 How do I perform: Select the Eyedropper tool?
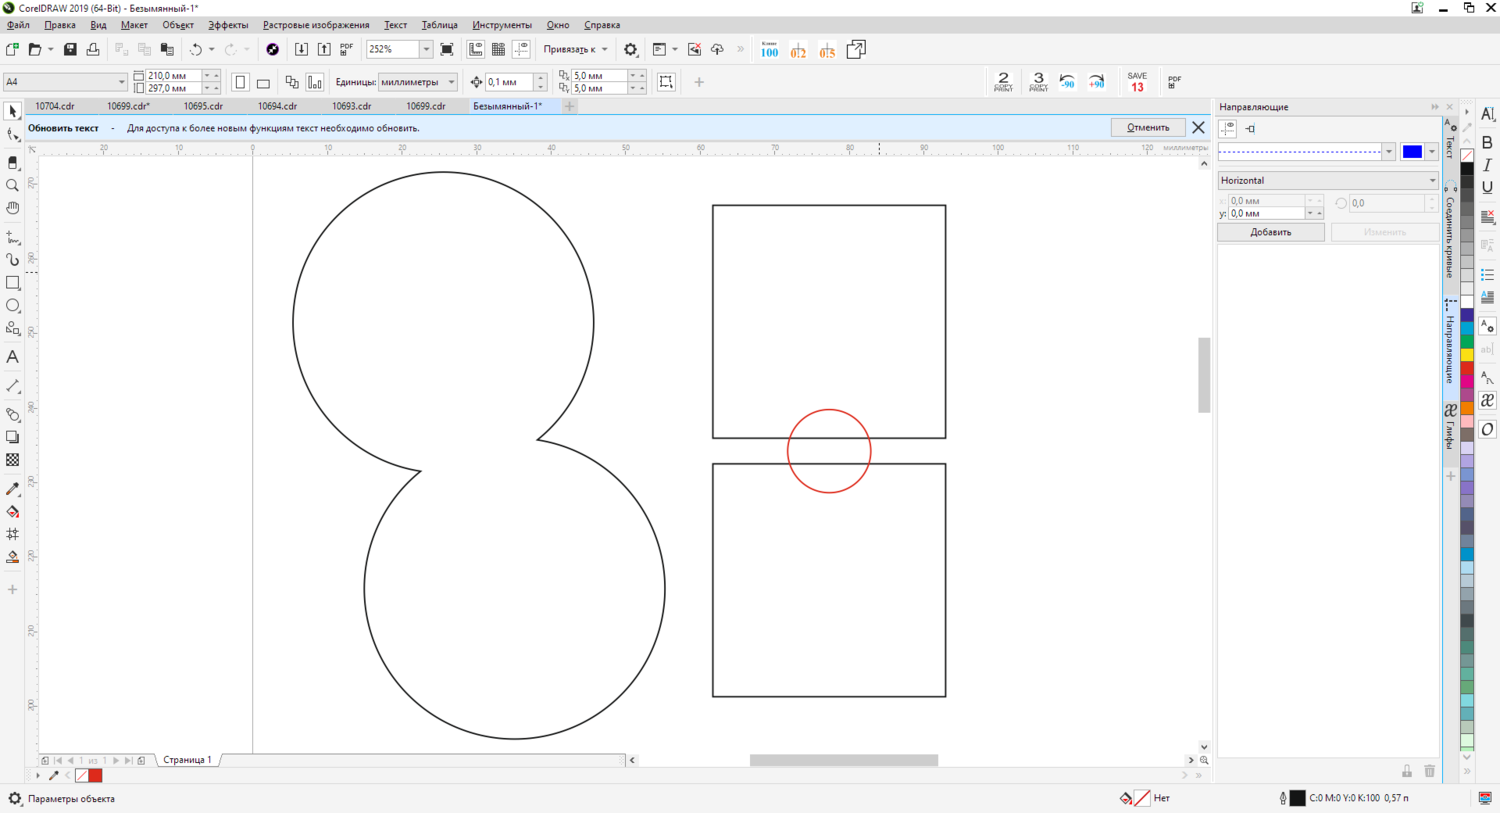pos(13,489)
